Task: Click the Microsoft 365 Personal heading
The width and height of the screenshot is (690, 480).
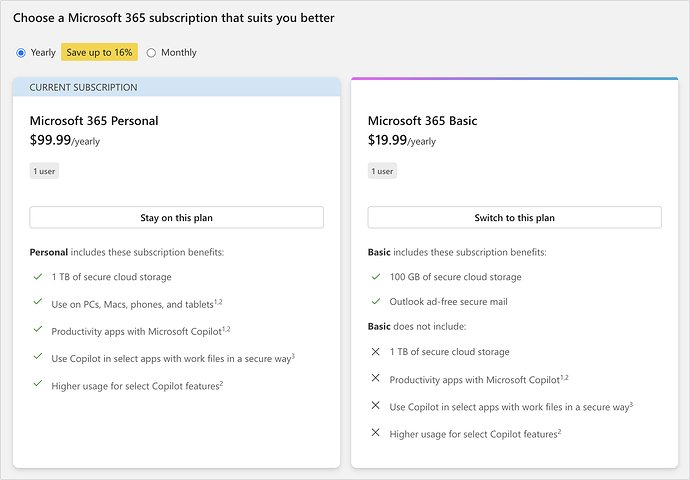Action: coord(94,121)
